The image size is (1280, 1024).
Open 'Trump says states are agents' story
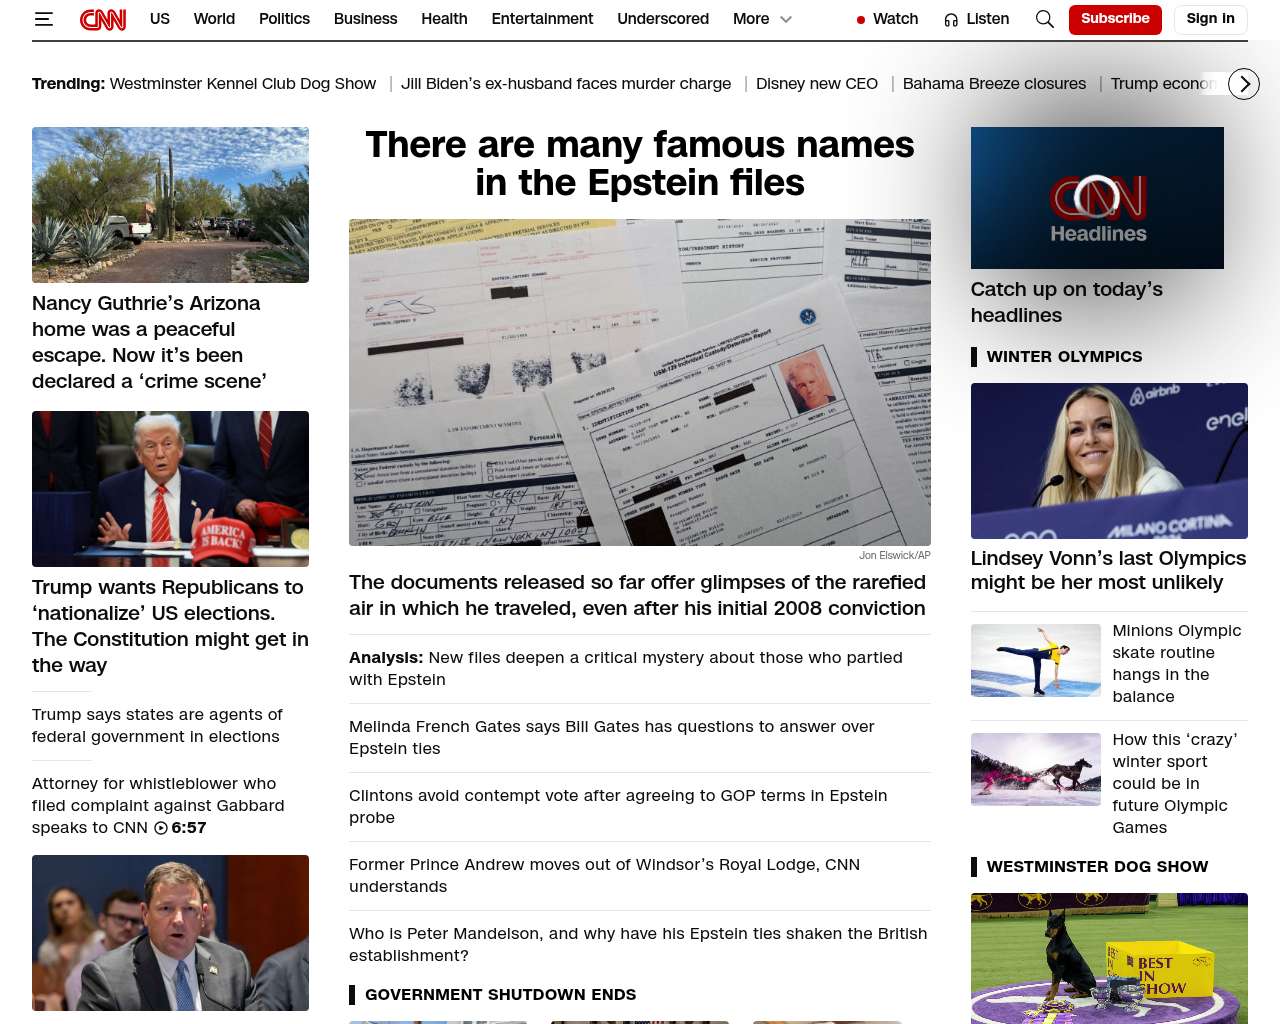point(157,725)
